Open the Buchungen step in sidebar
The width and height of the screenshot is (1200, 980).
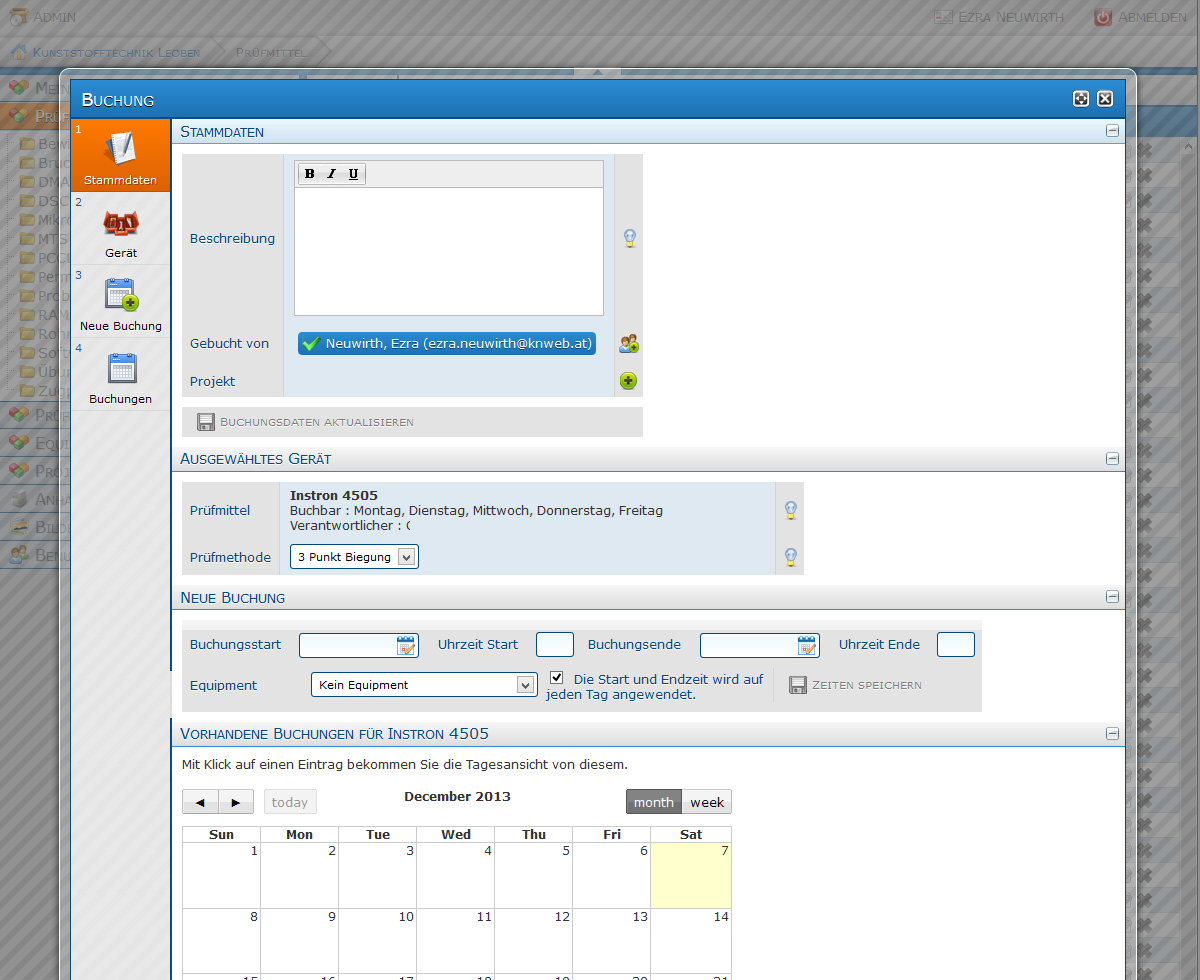click(x=121, y=376)
